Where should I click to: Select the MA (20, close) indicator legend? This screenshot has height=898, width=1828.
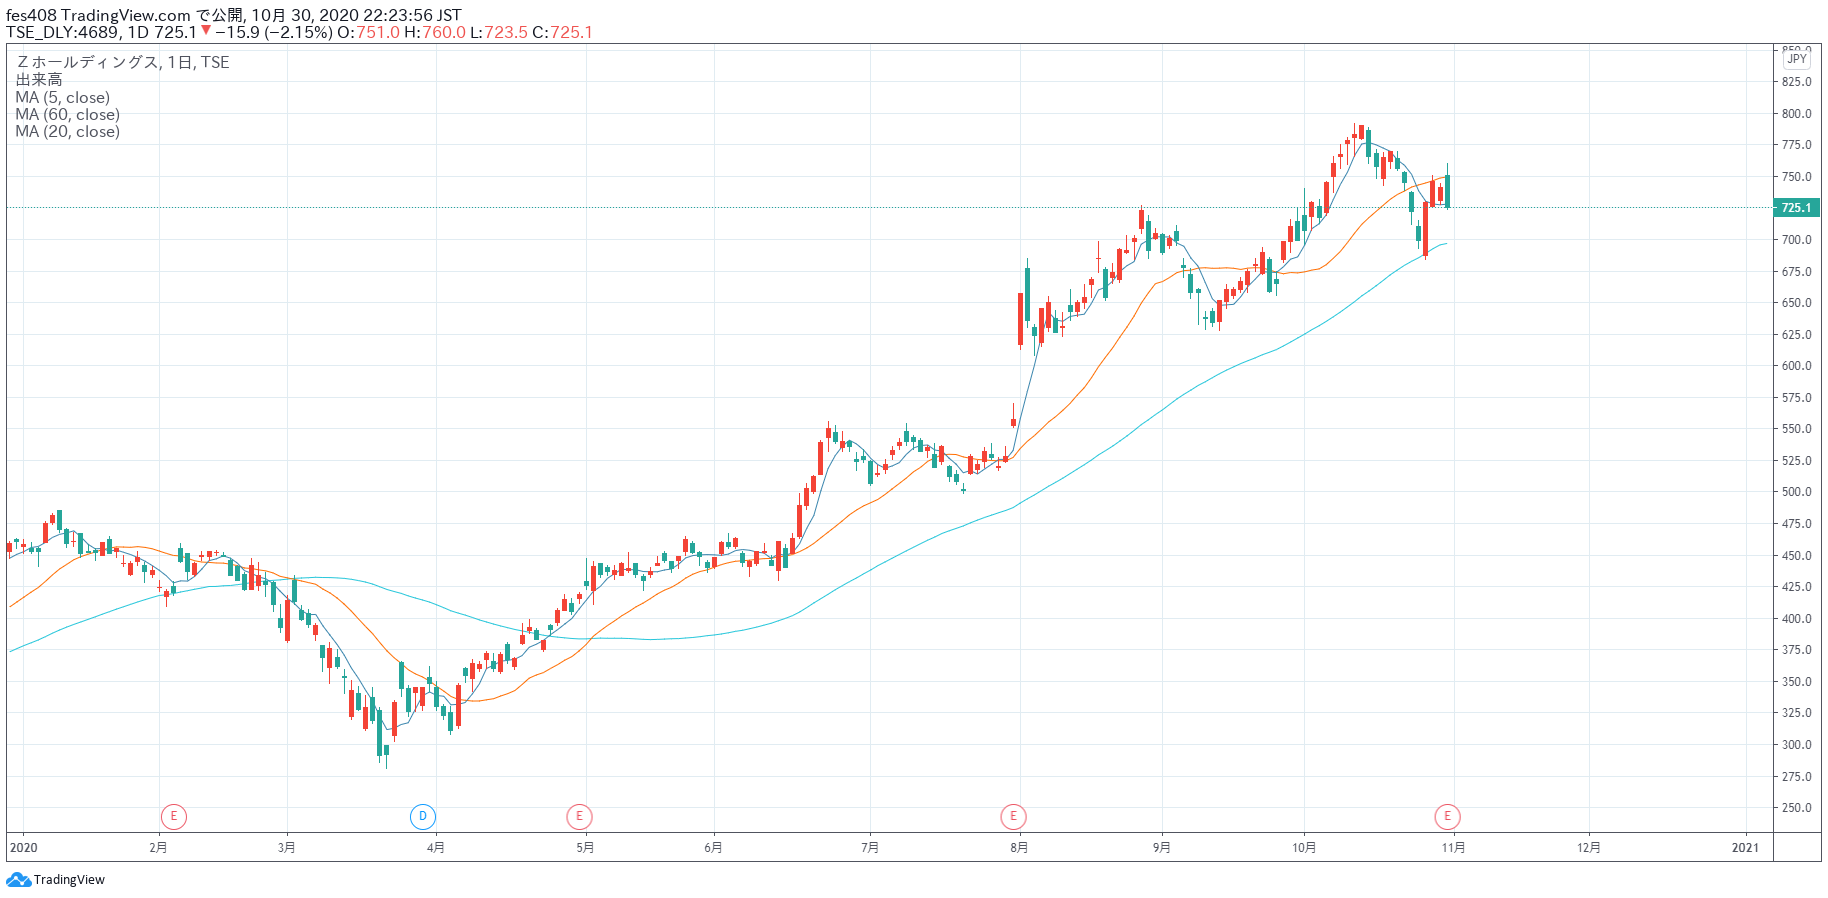point(68,132)
